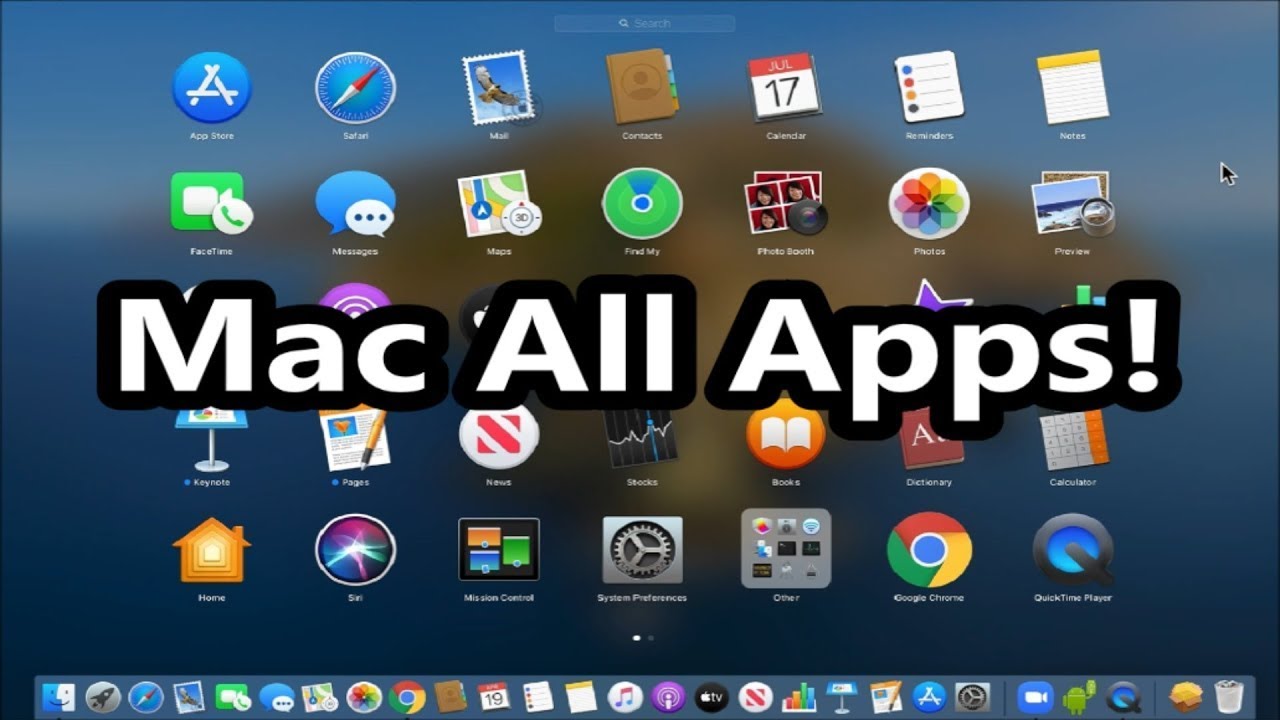Click the Launchpad search field

coord(643,23)
